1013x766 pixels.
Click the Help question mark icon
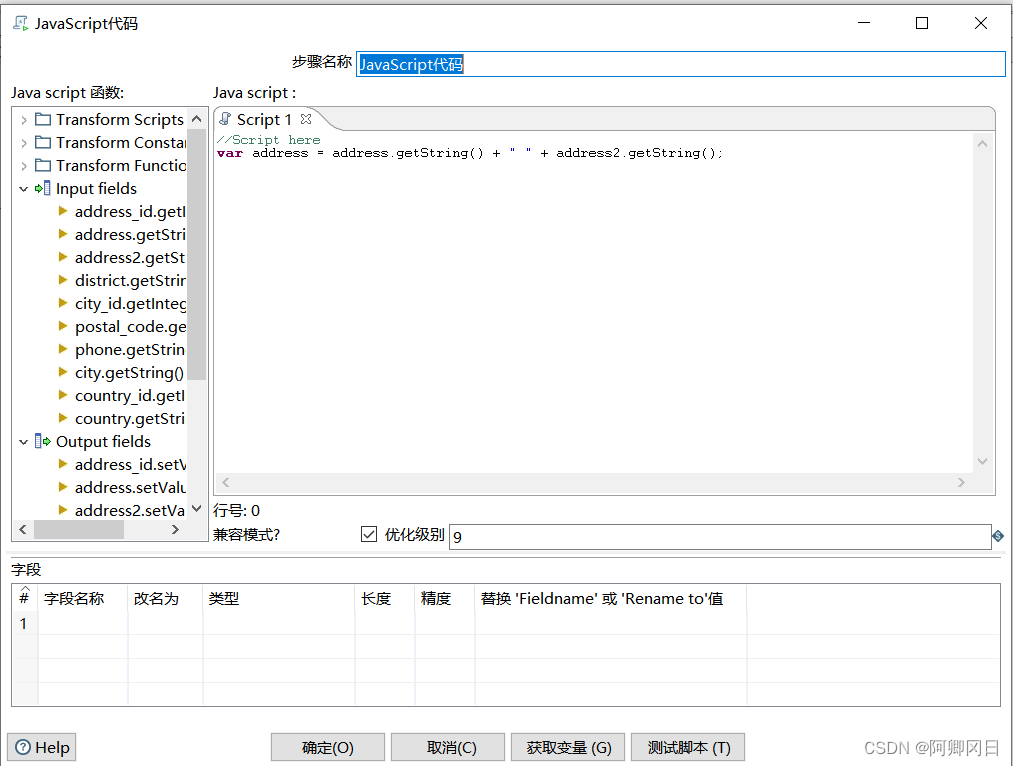(x=23, y=747)
